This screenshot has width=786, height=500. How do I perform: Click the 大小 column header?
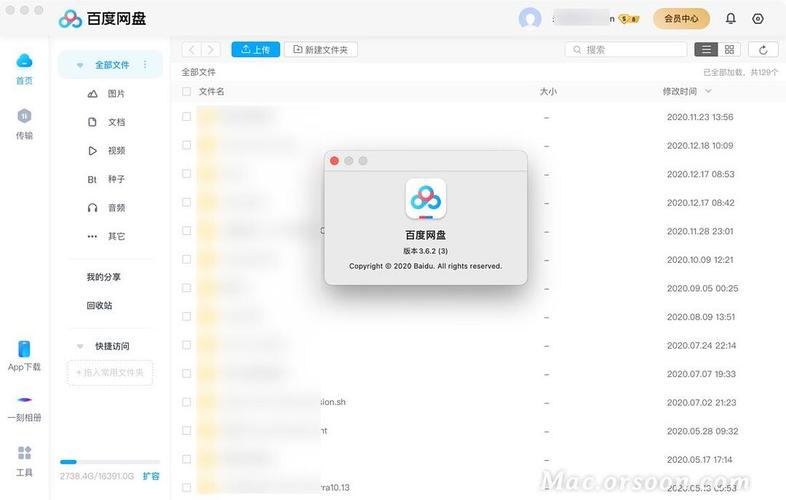tap(548, 91)
